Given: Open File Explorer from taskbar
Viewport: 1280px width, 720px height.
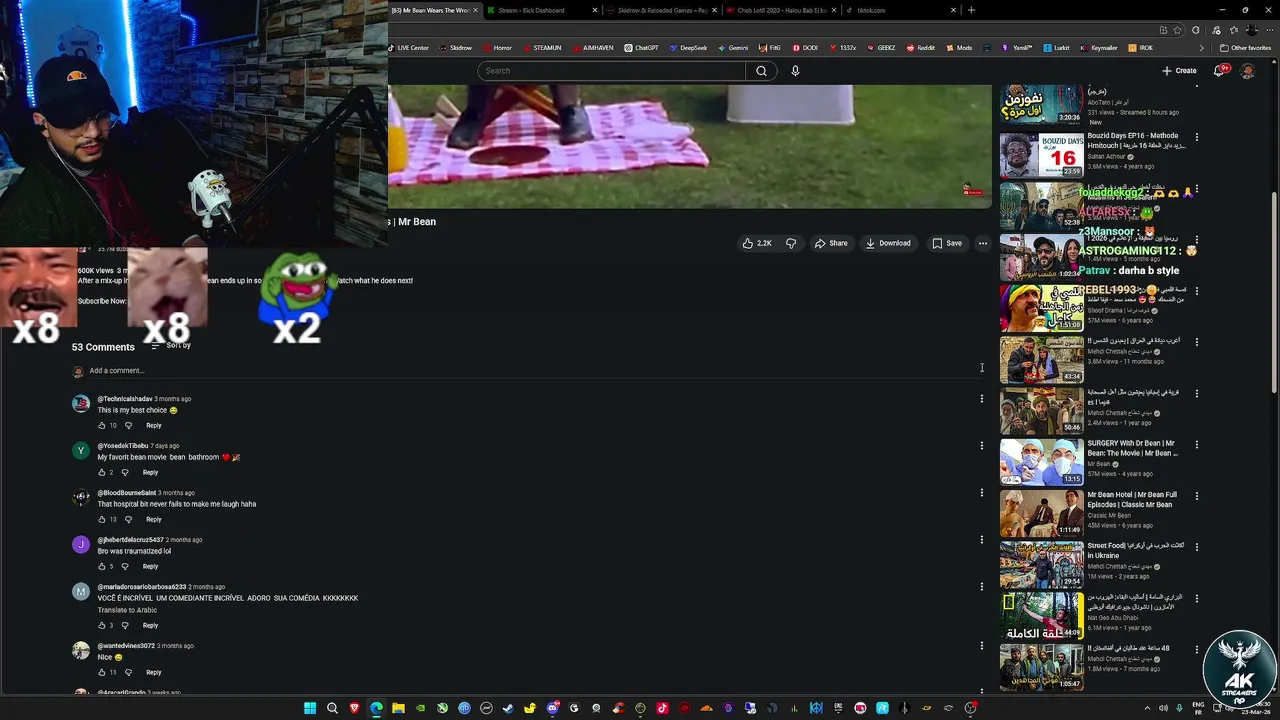Looking at the screenshot, I should pyautogui.click(x=398, y=709).
